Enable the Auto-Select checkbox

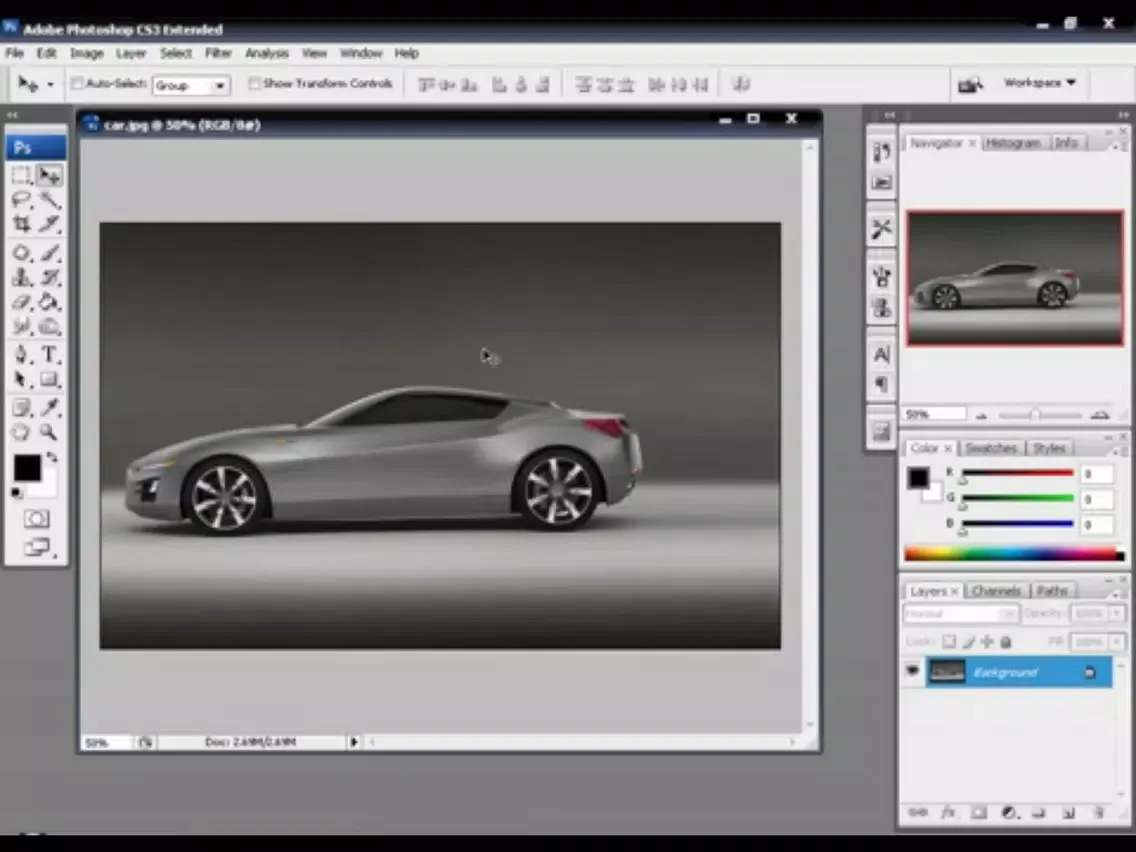[x=77, y=83]
